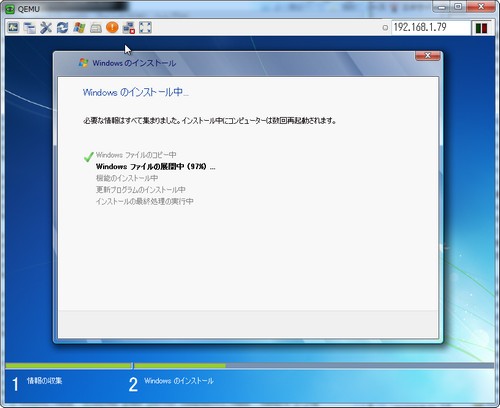500x408 pixels.
Task: Open the stacked windows icon in toolbar
Action: point(30,27)
